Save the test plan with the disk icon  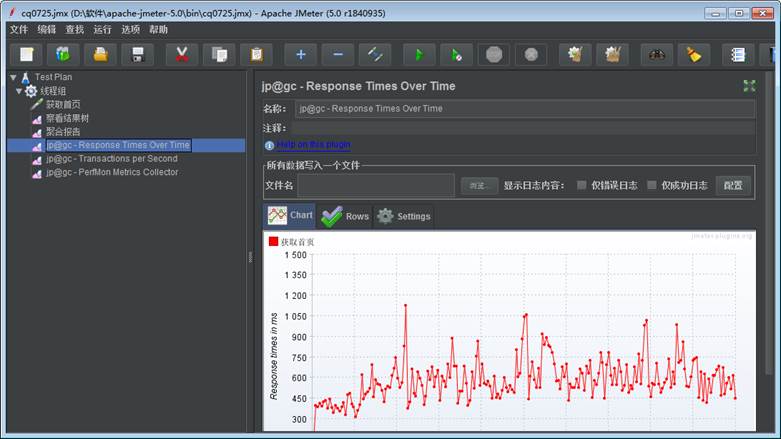click(x=138, y=54)
